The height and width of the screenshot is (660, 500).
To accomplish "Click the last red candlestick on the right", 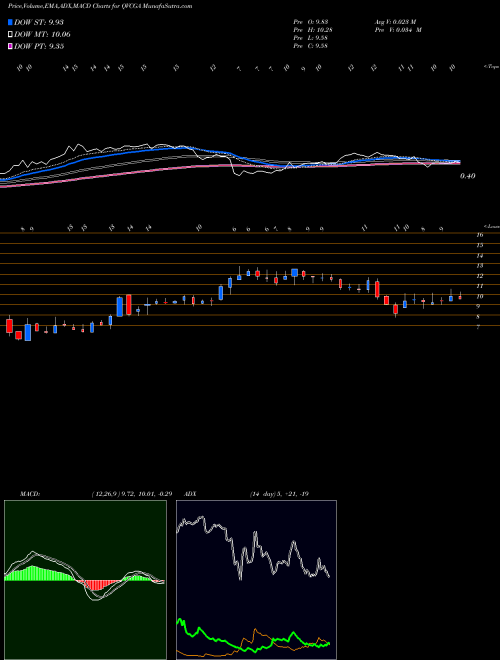I will (x=460, y=297).
